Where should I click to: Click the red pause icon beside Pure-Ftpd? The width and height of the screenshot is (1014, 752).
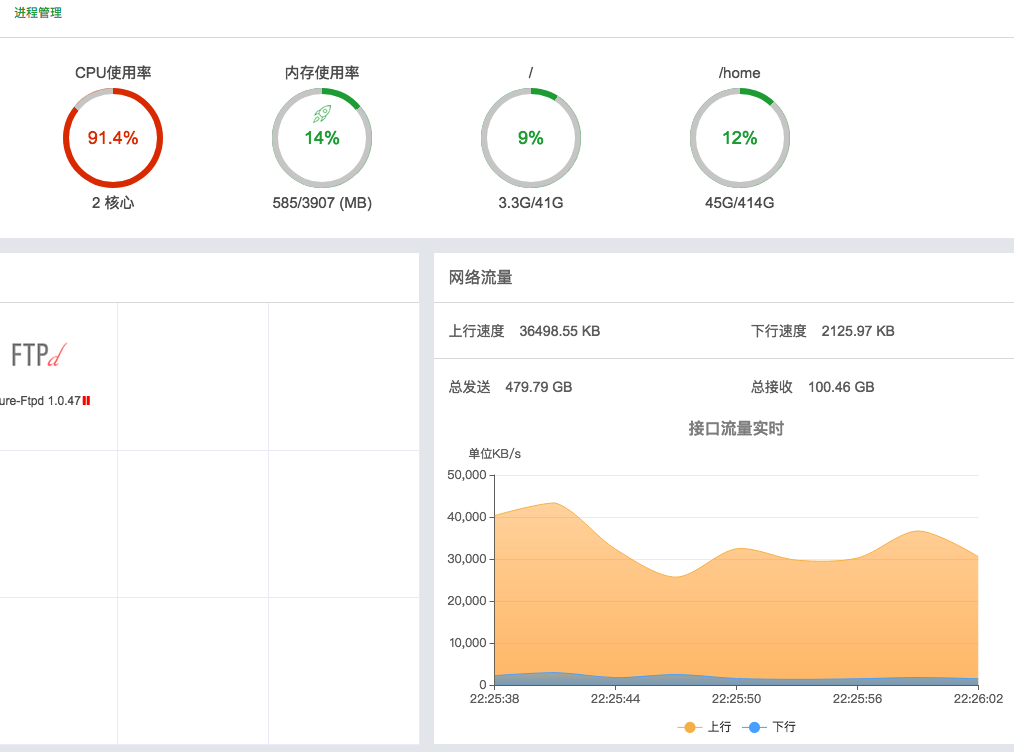point(87,401)
